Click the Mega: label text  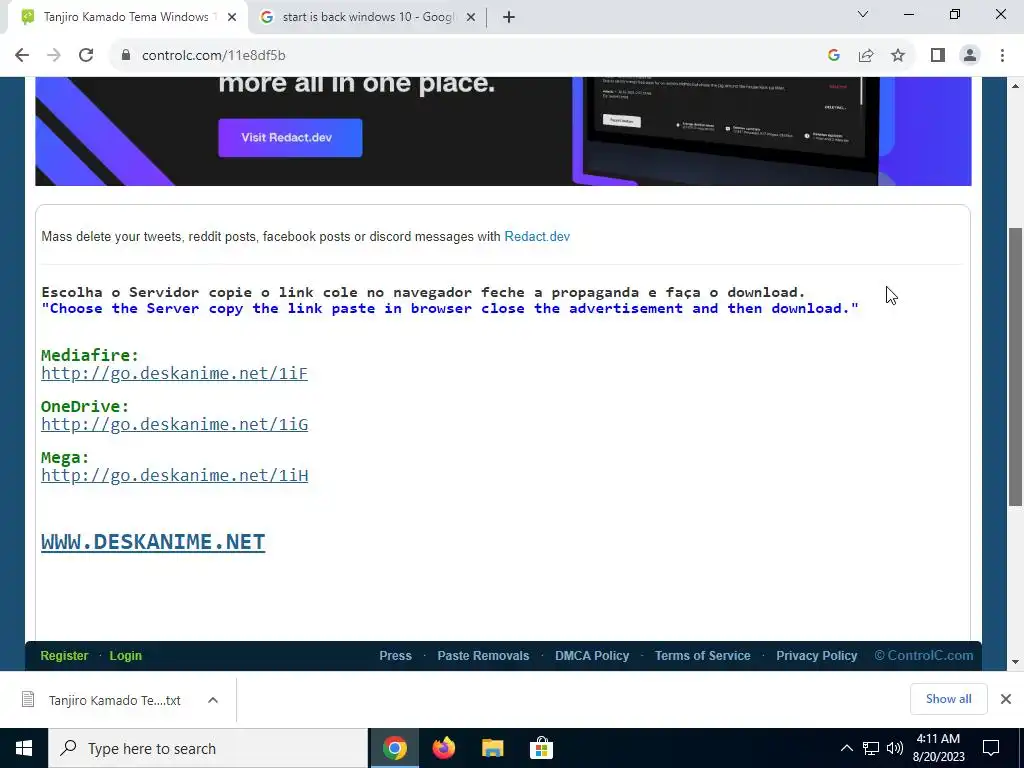pyautogui.click(x=65, y=457)
